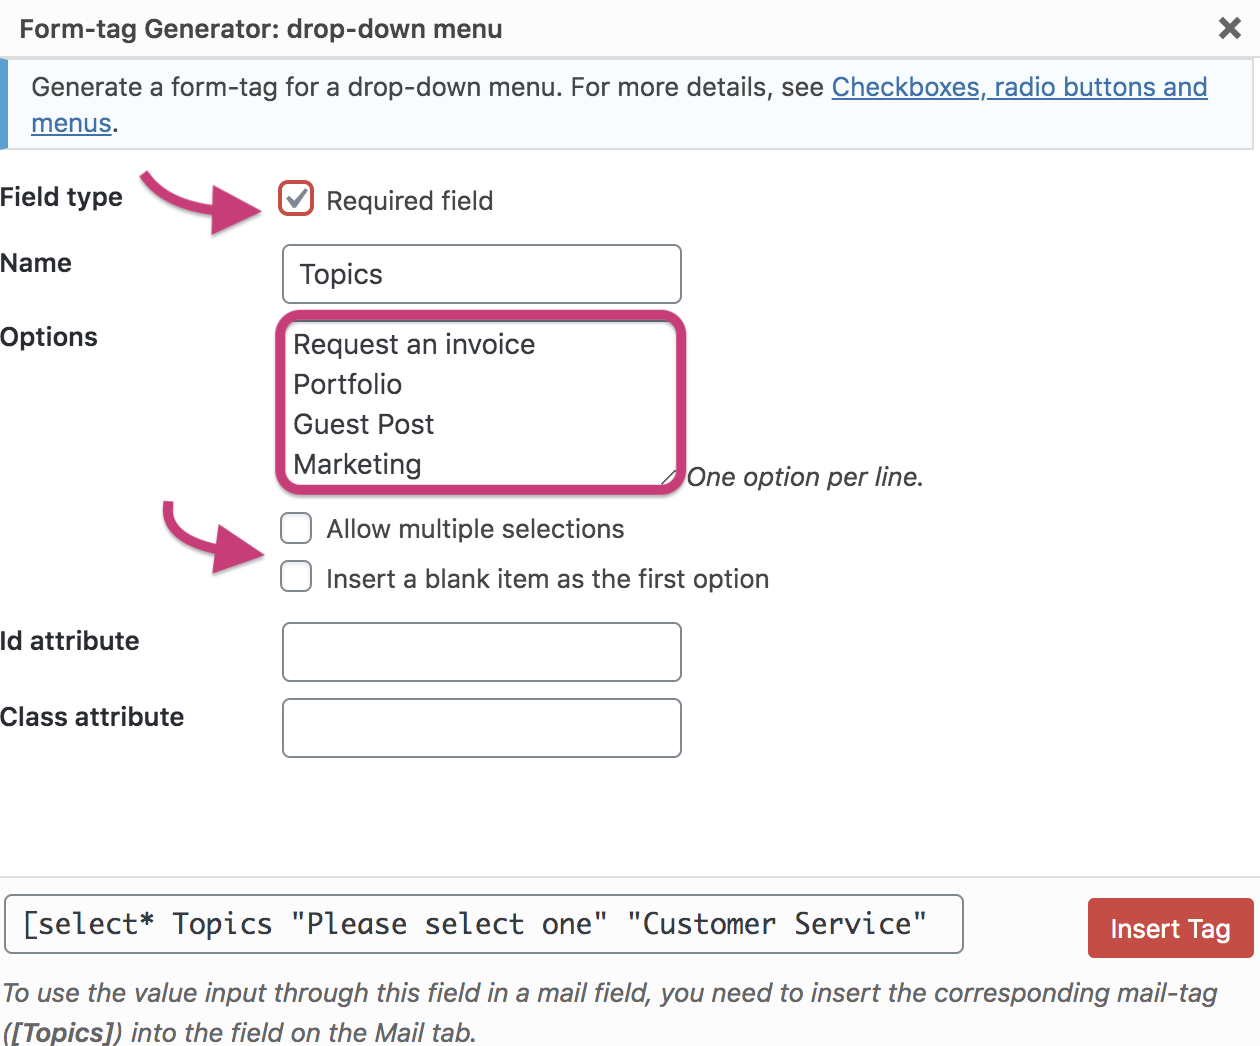Enable Allow multiple selections

[x=296, y=528]
